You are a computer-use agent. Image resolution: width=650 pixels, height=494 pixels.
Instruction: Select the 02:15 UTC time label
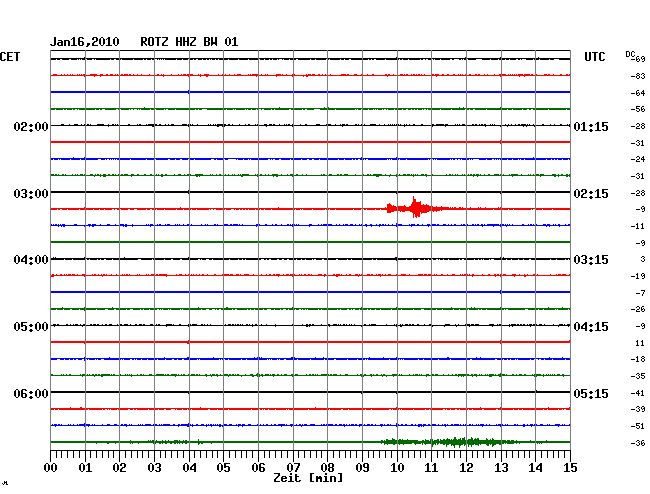tap(591, 194)
